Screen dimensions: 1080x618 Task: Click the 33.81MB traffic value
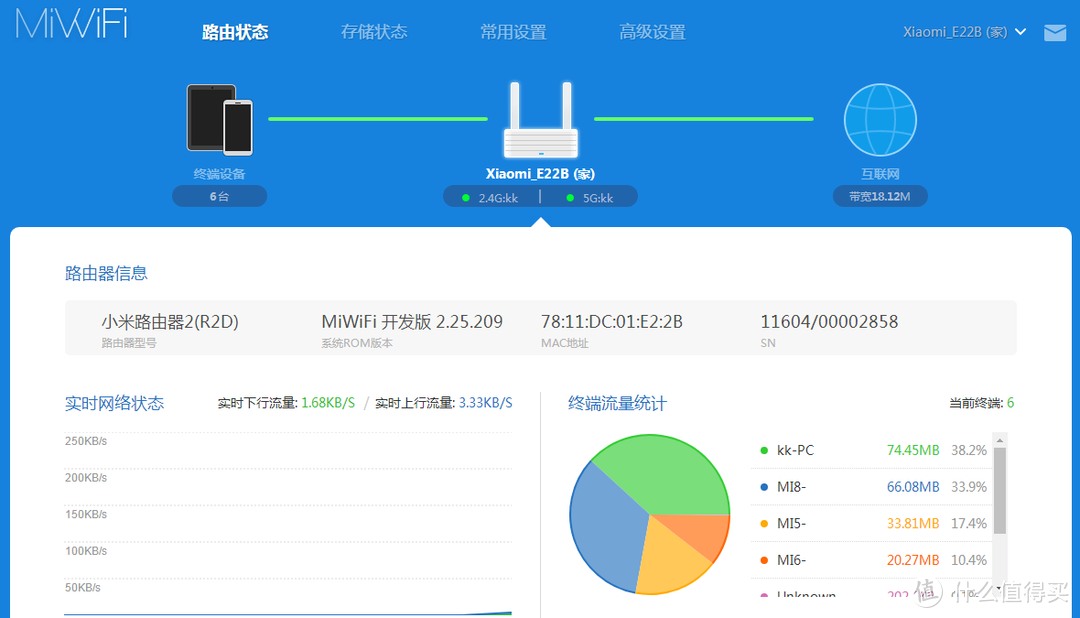[x=913, y=523]
